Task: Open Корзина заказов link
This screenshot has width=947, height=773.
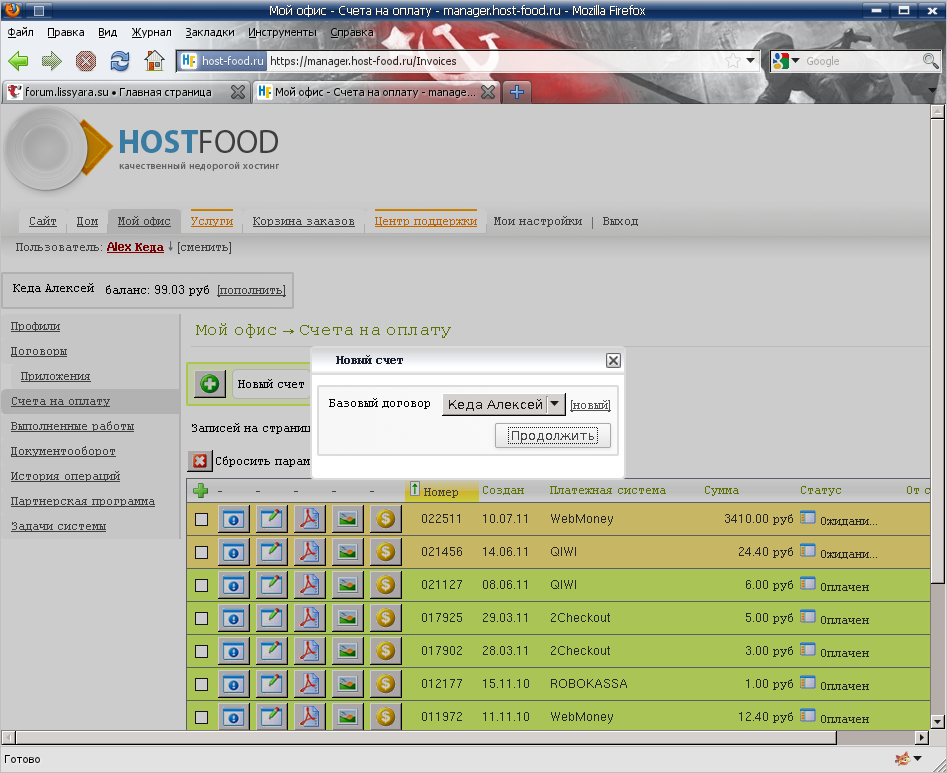Action: click(x=303, y=221)
